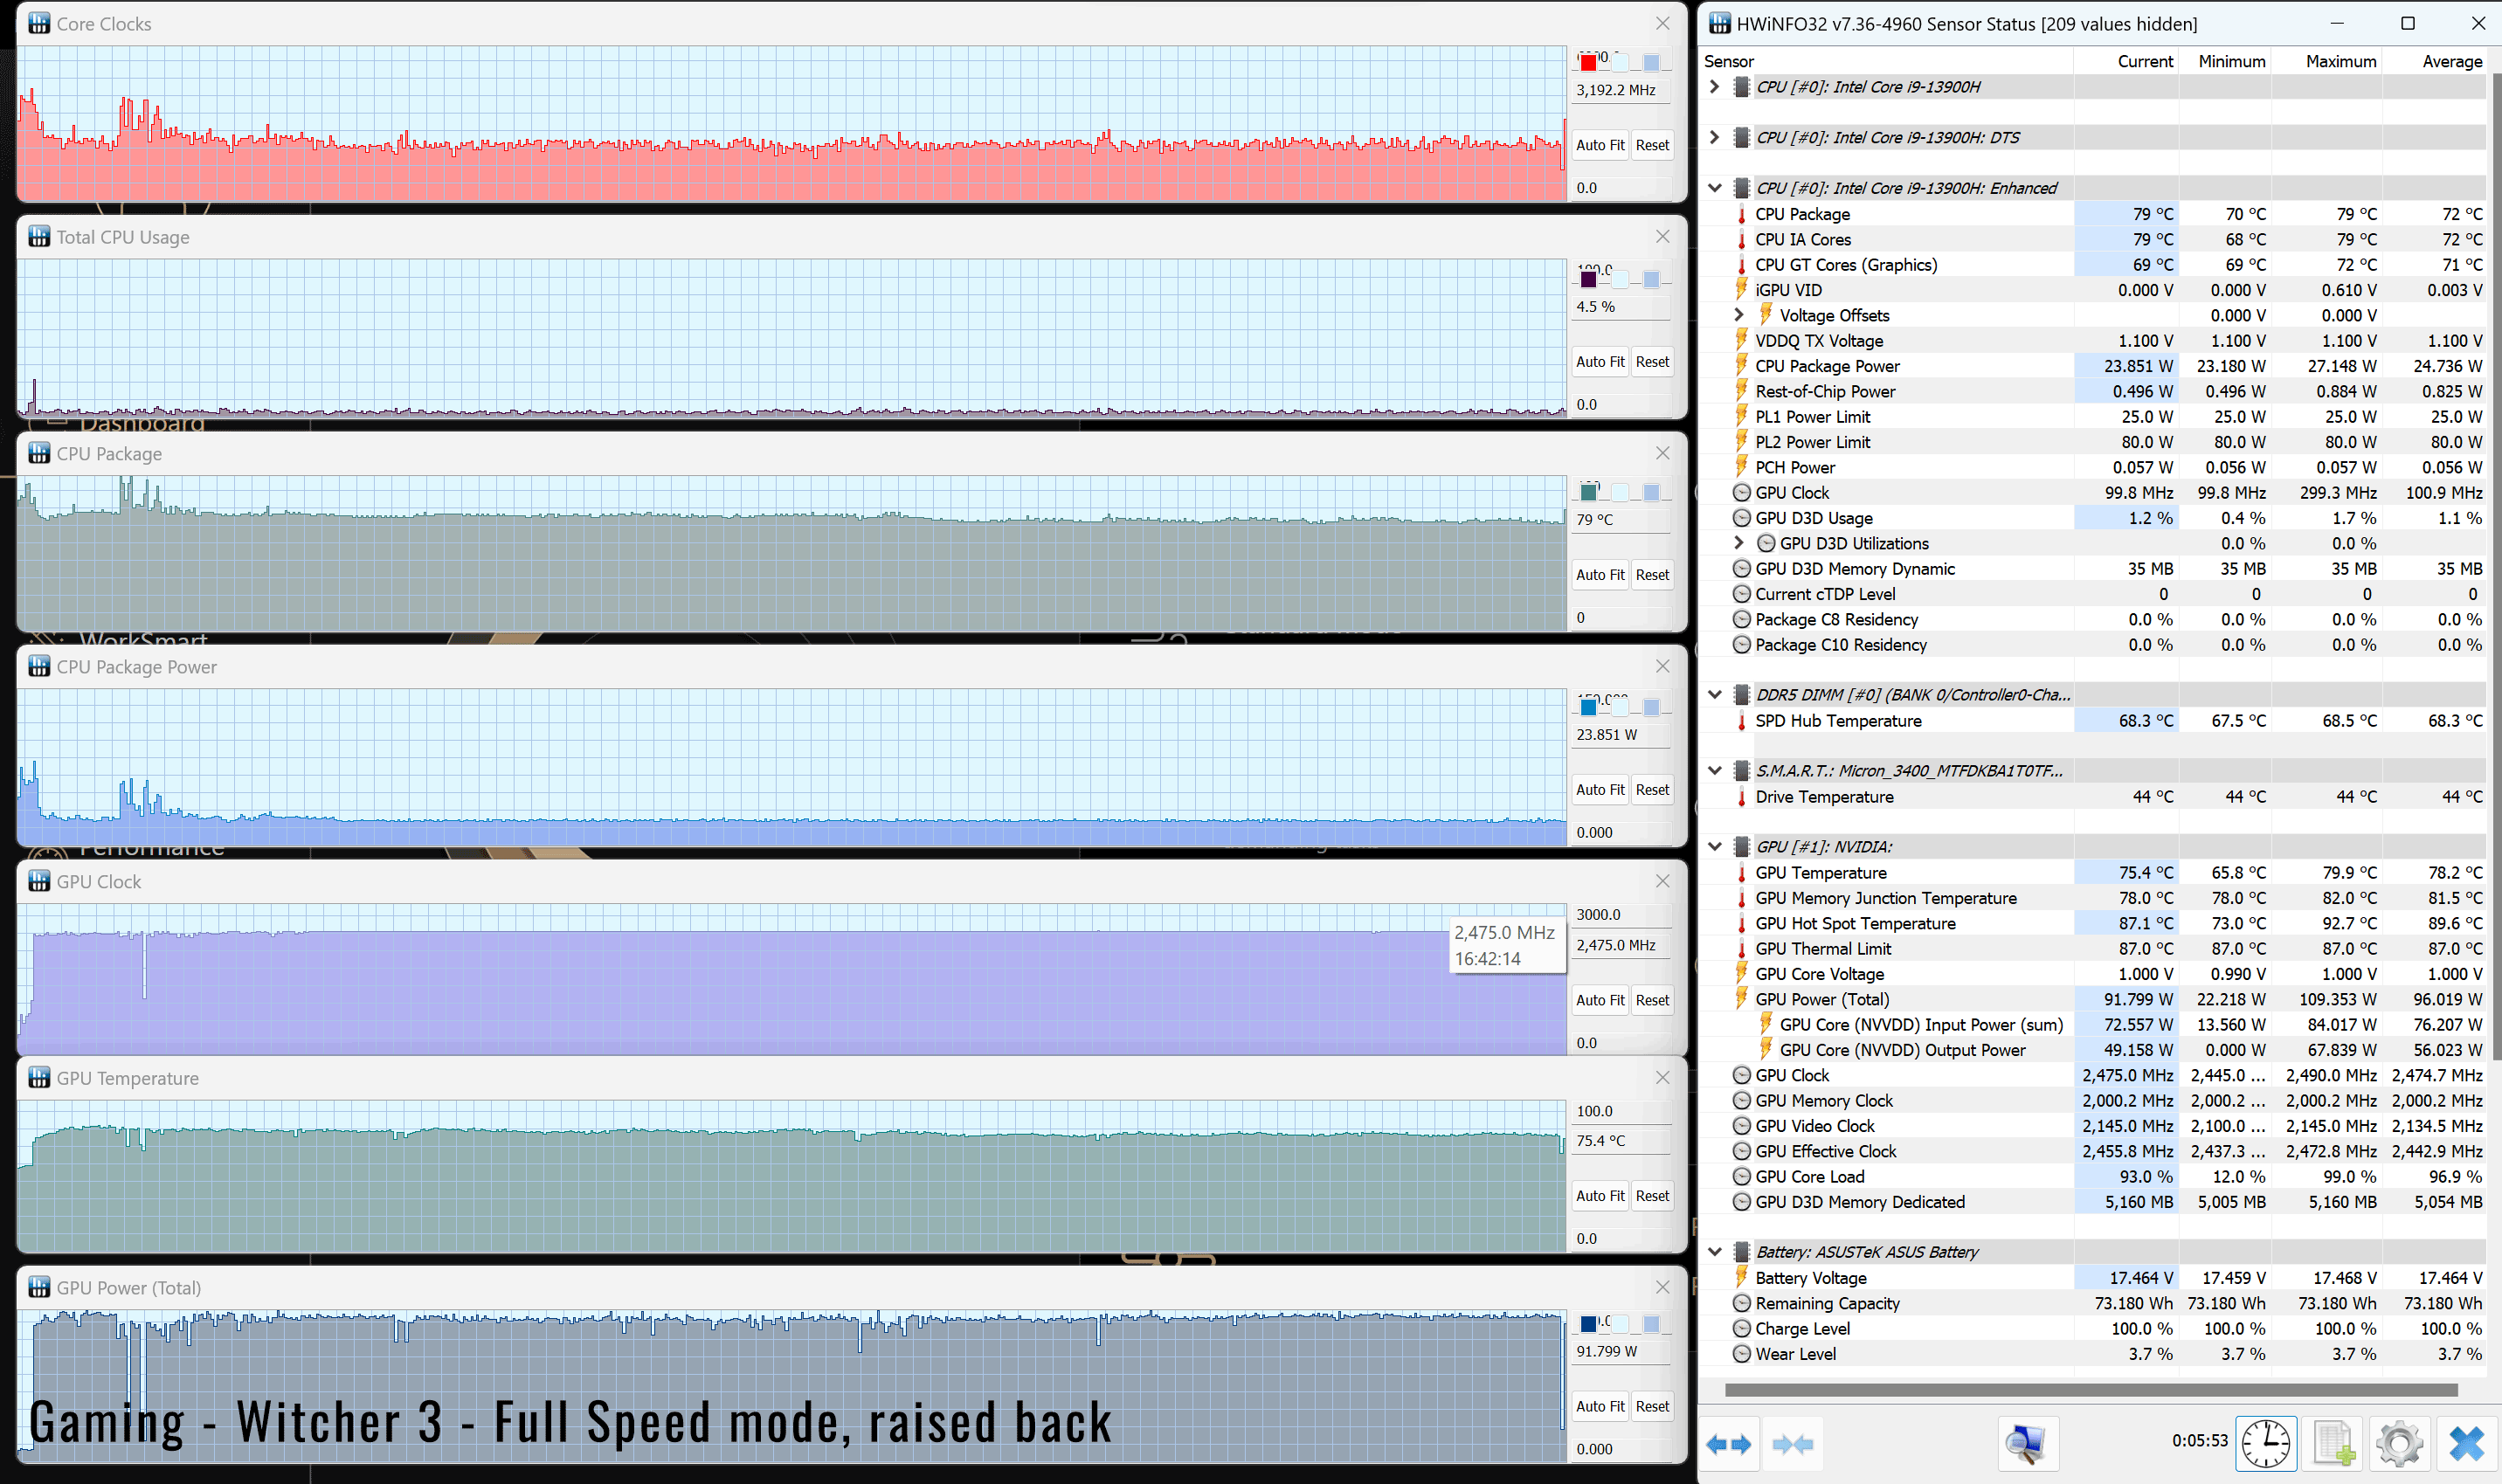This screenshot has height=1484, width=2502.
Task: Close the Total CPU Usage graph window
Action: point(1662,237)
